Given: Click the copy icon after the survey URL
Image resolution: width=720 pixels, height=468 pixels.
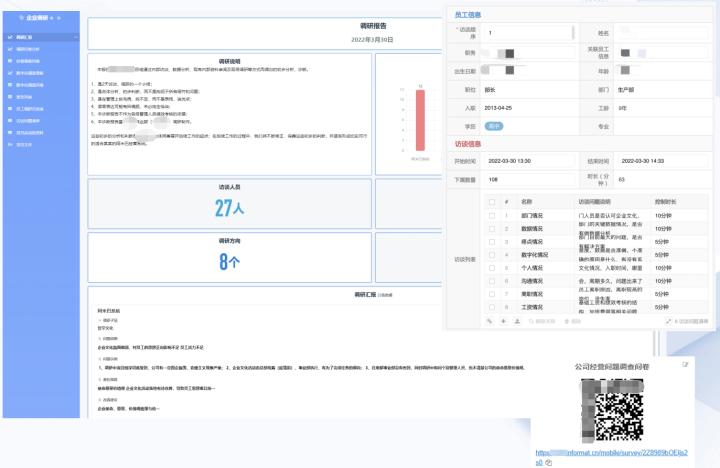Looking at the screenshot, I should point(550,464).
